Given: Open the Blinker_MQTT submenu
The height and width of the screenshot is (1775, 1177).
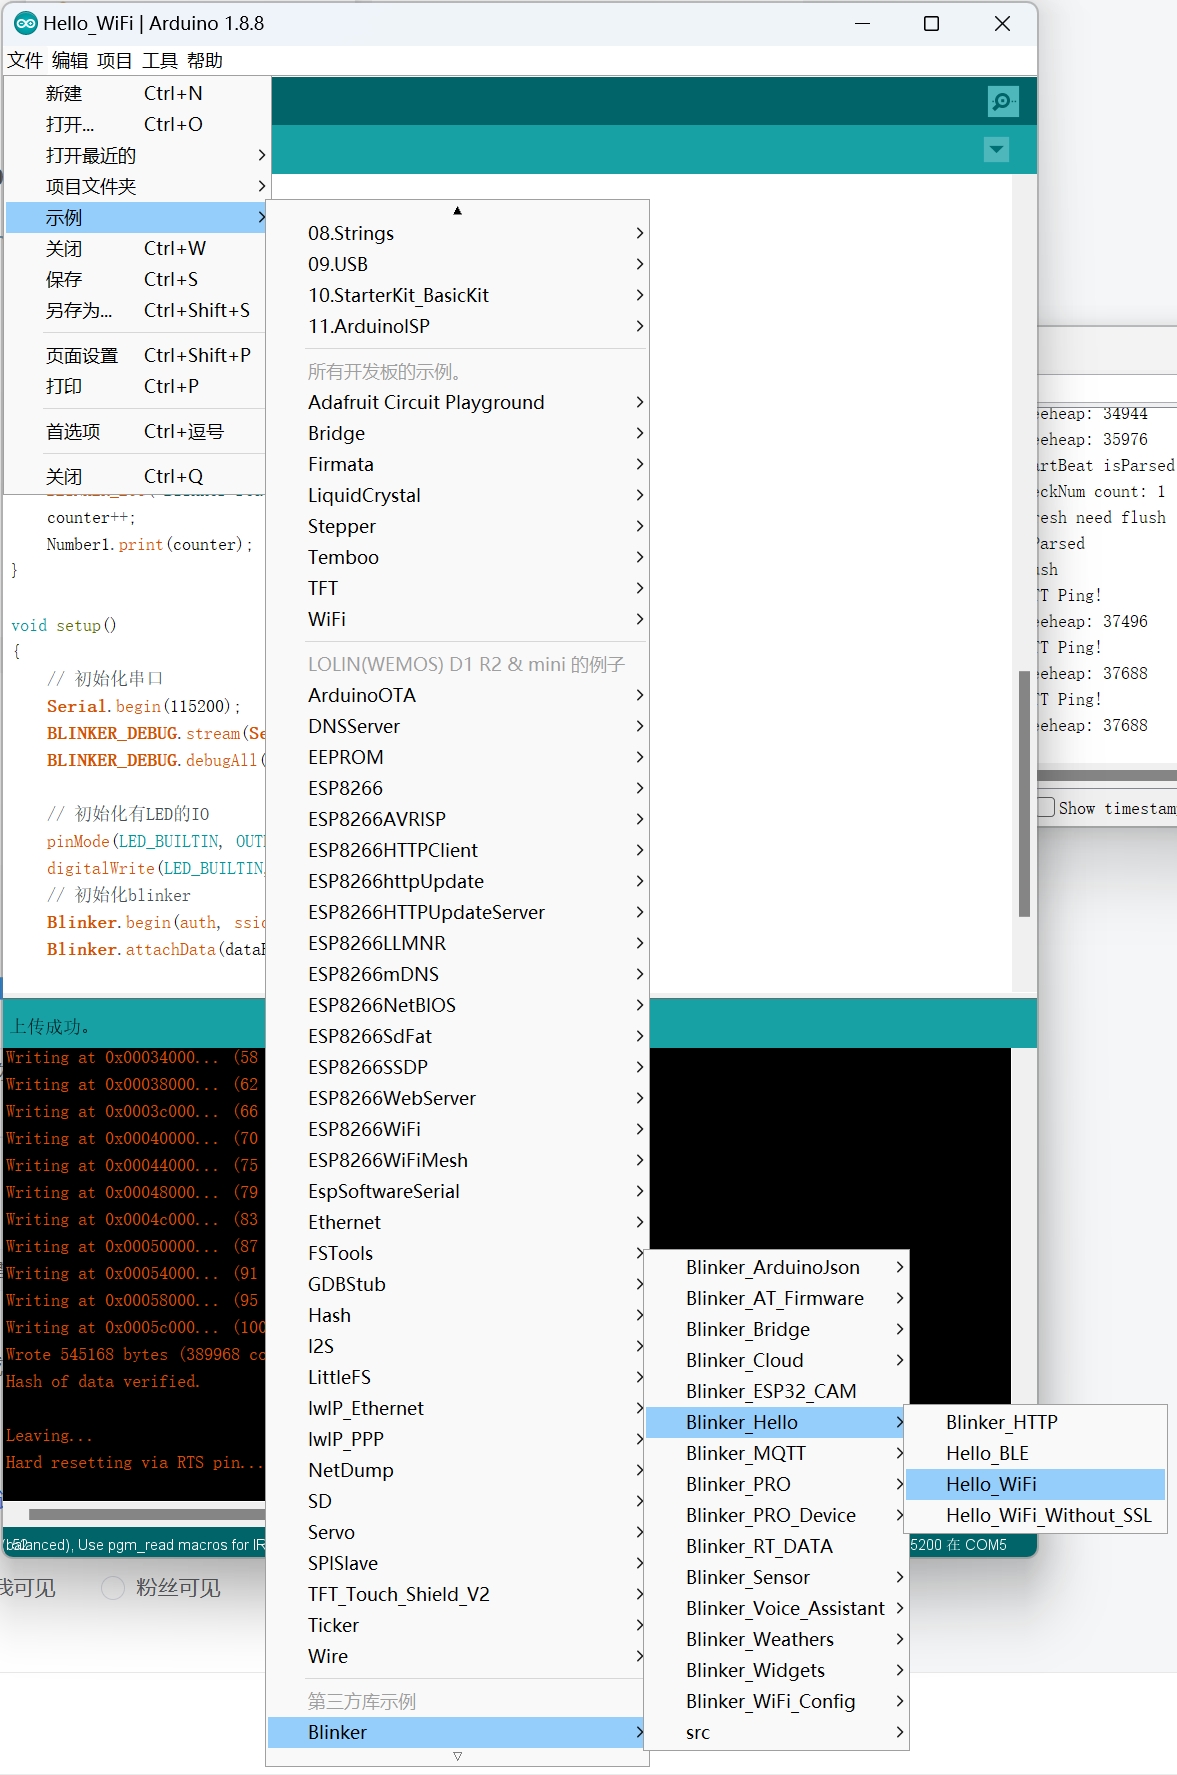Looking at the screenshot, I should point(776,1453).
